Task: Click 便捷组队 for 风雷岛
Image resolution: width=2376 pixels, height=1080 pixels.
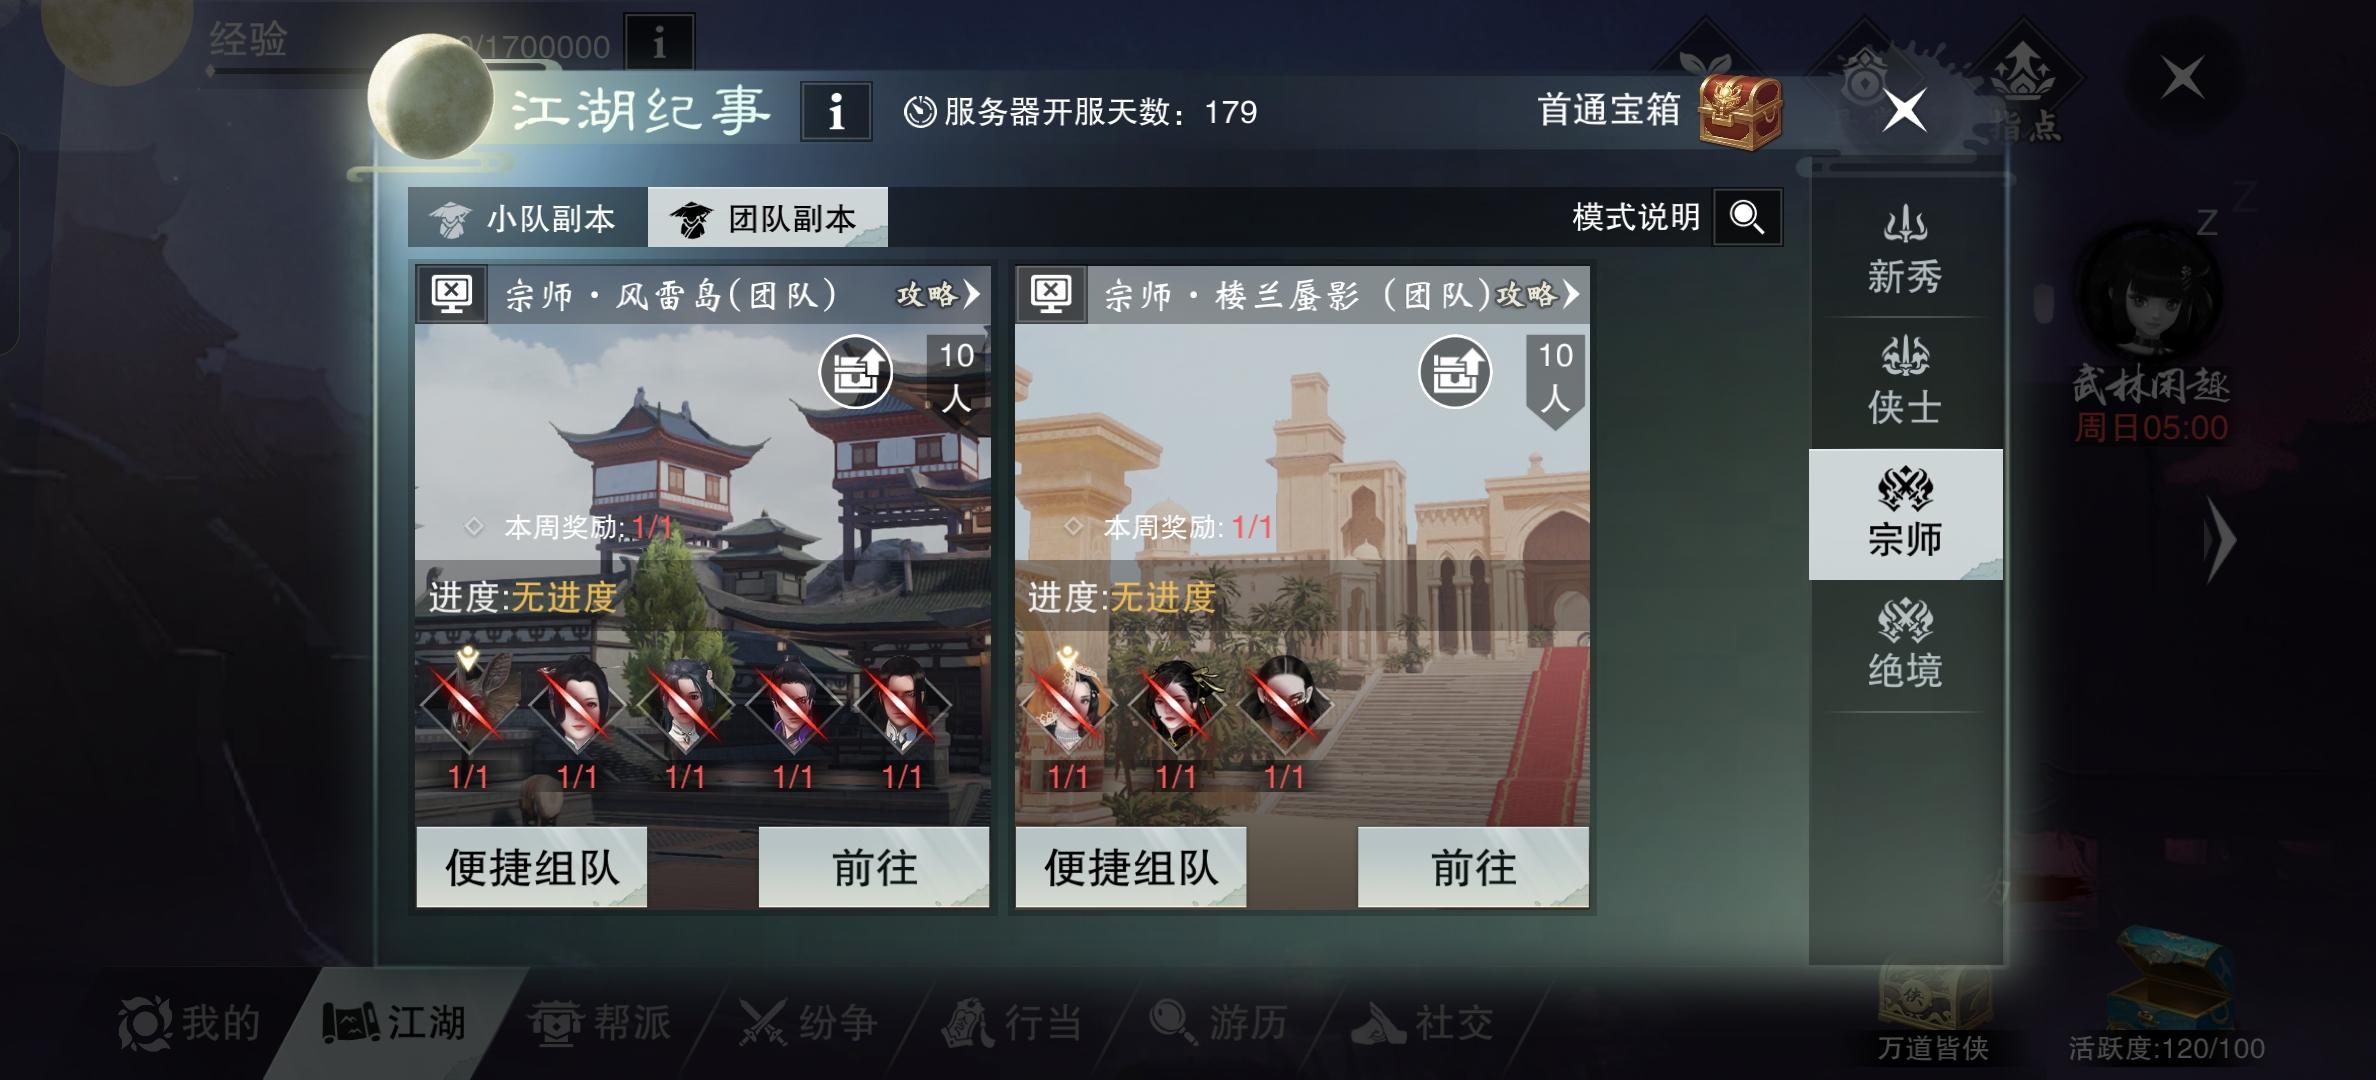Action: point(532,867)
